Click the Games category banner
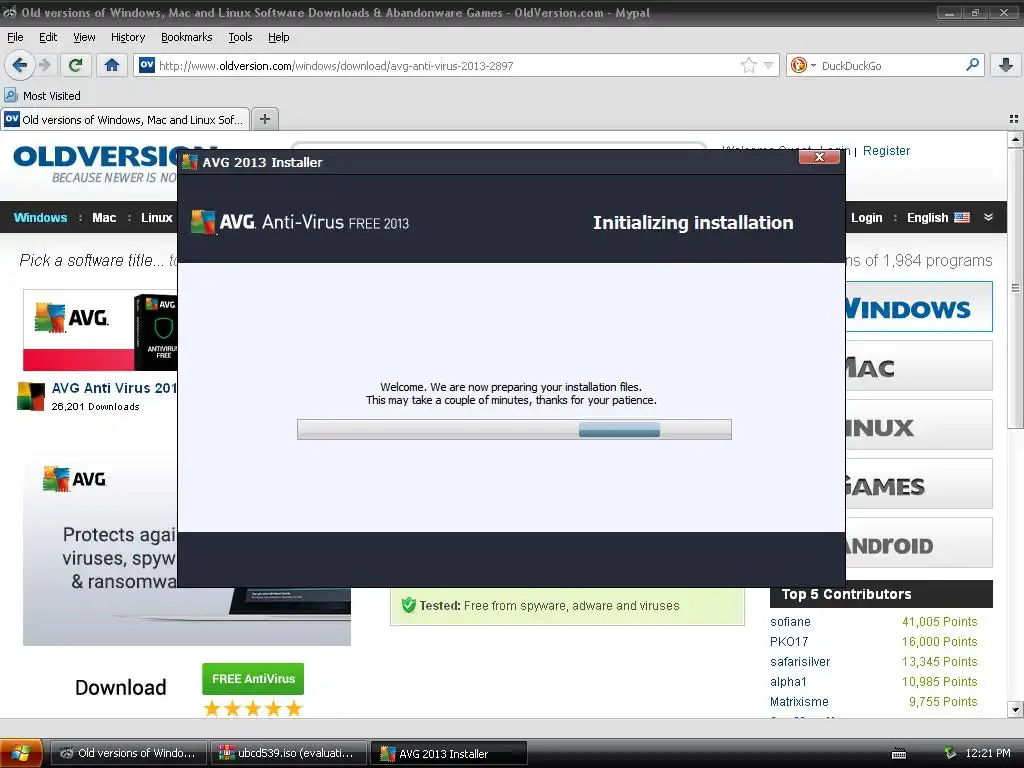The width and height of the screenshot is (1024, 768). [920, 484]
